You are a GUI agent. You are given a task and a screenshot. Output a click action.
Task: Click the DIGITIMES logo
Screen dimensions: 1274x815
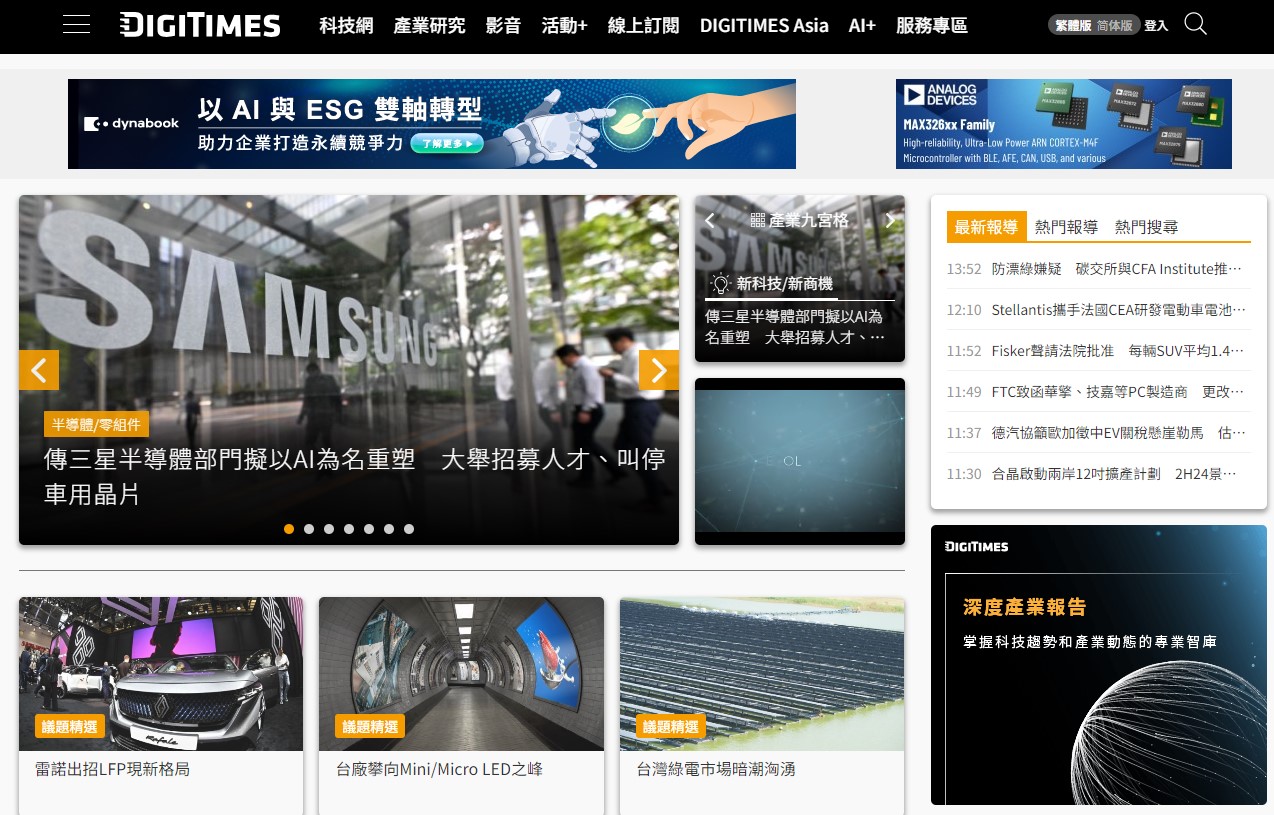[199, 25]
